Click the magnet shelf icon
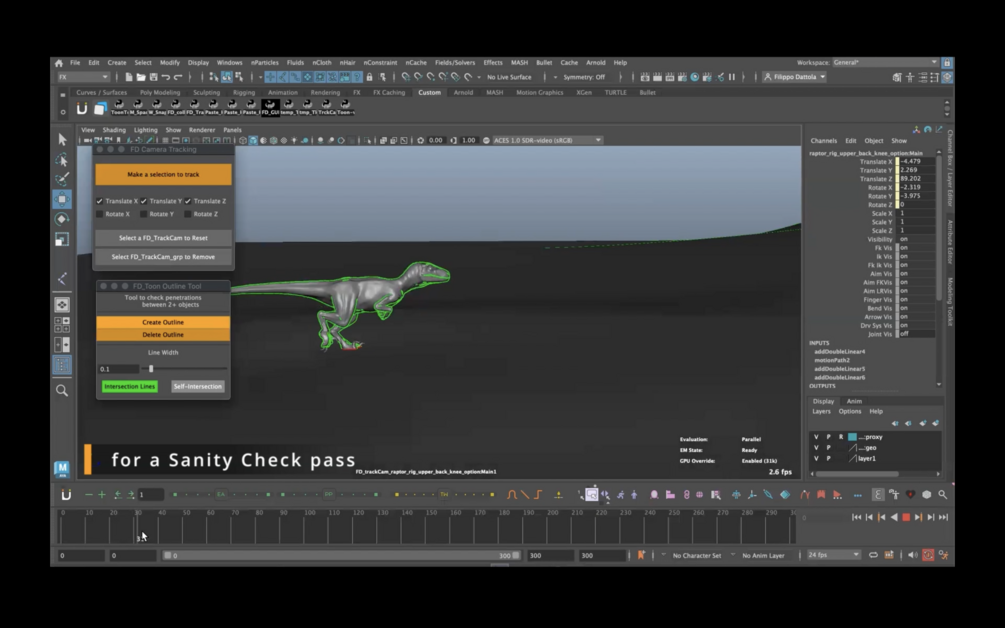Image resolution: width=1005 pixels, height=628 pixels. [x=82, y=109]
